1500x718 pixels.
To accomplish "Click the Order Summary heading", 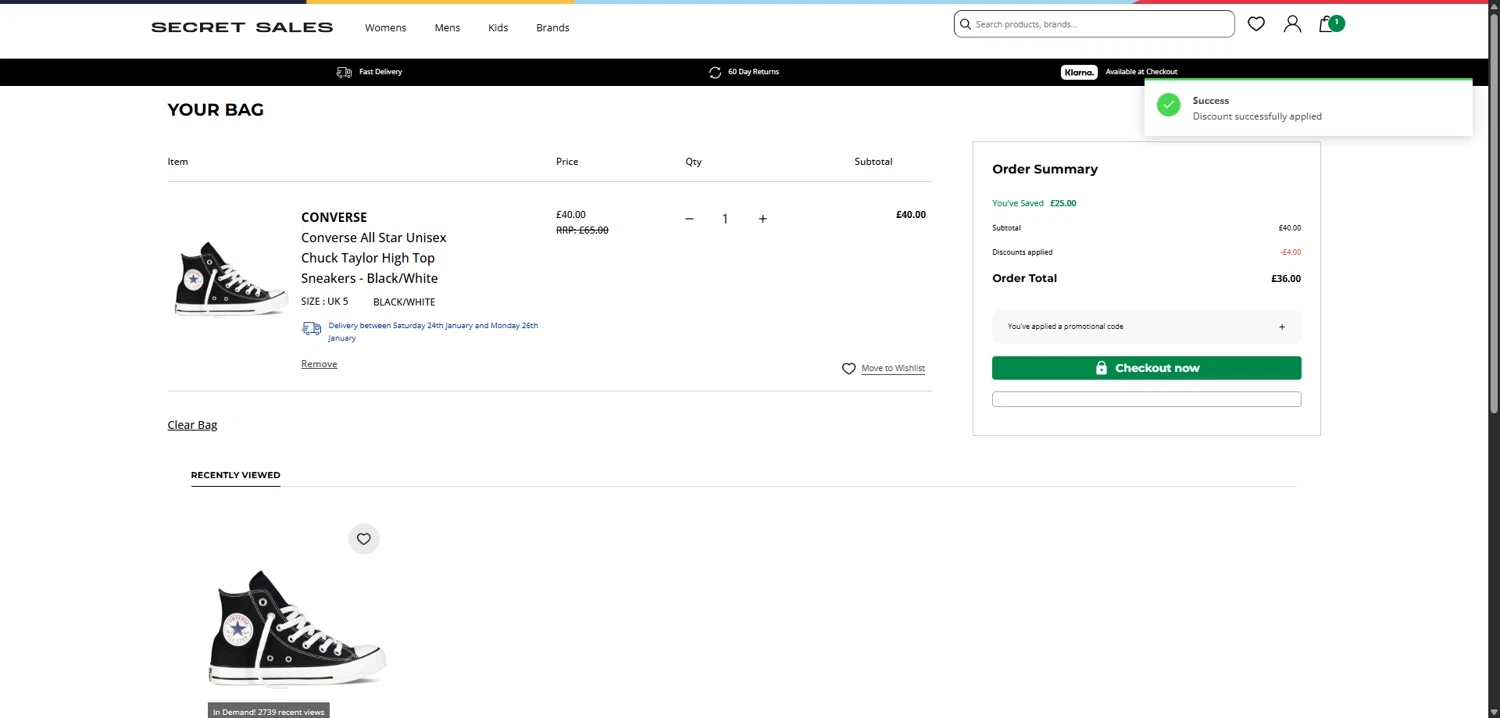I will tap(1045, 169).
